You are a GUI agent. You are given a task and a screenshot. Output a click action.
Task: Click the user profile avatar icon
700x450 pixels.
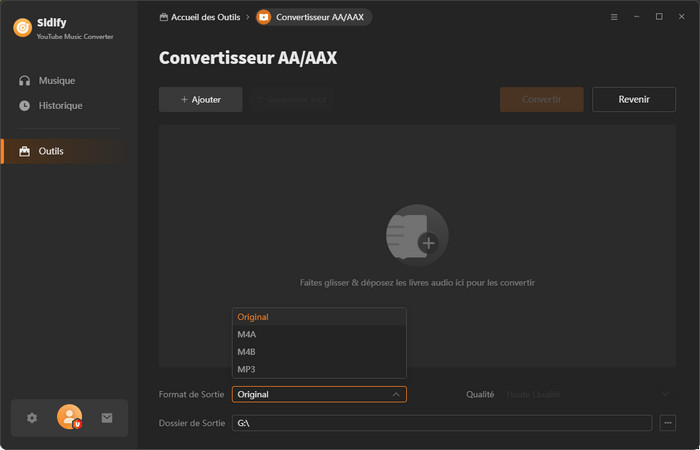click(69, 418)
